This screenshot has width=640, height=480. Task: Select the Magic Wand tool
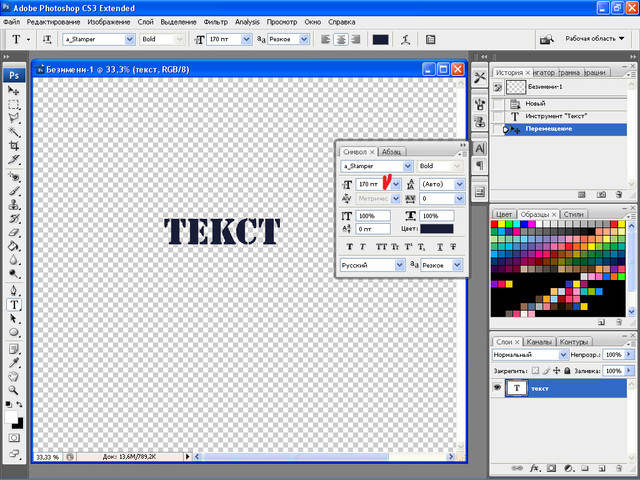tap(13, 132)
